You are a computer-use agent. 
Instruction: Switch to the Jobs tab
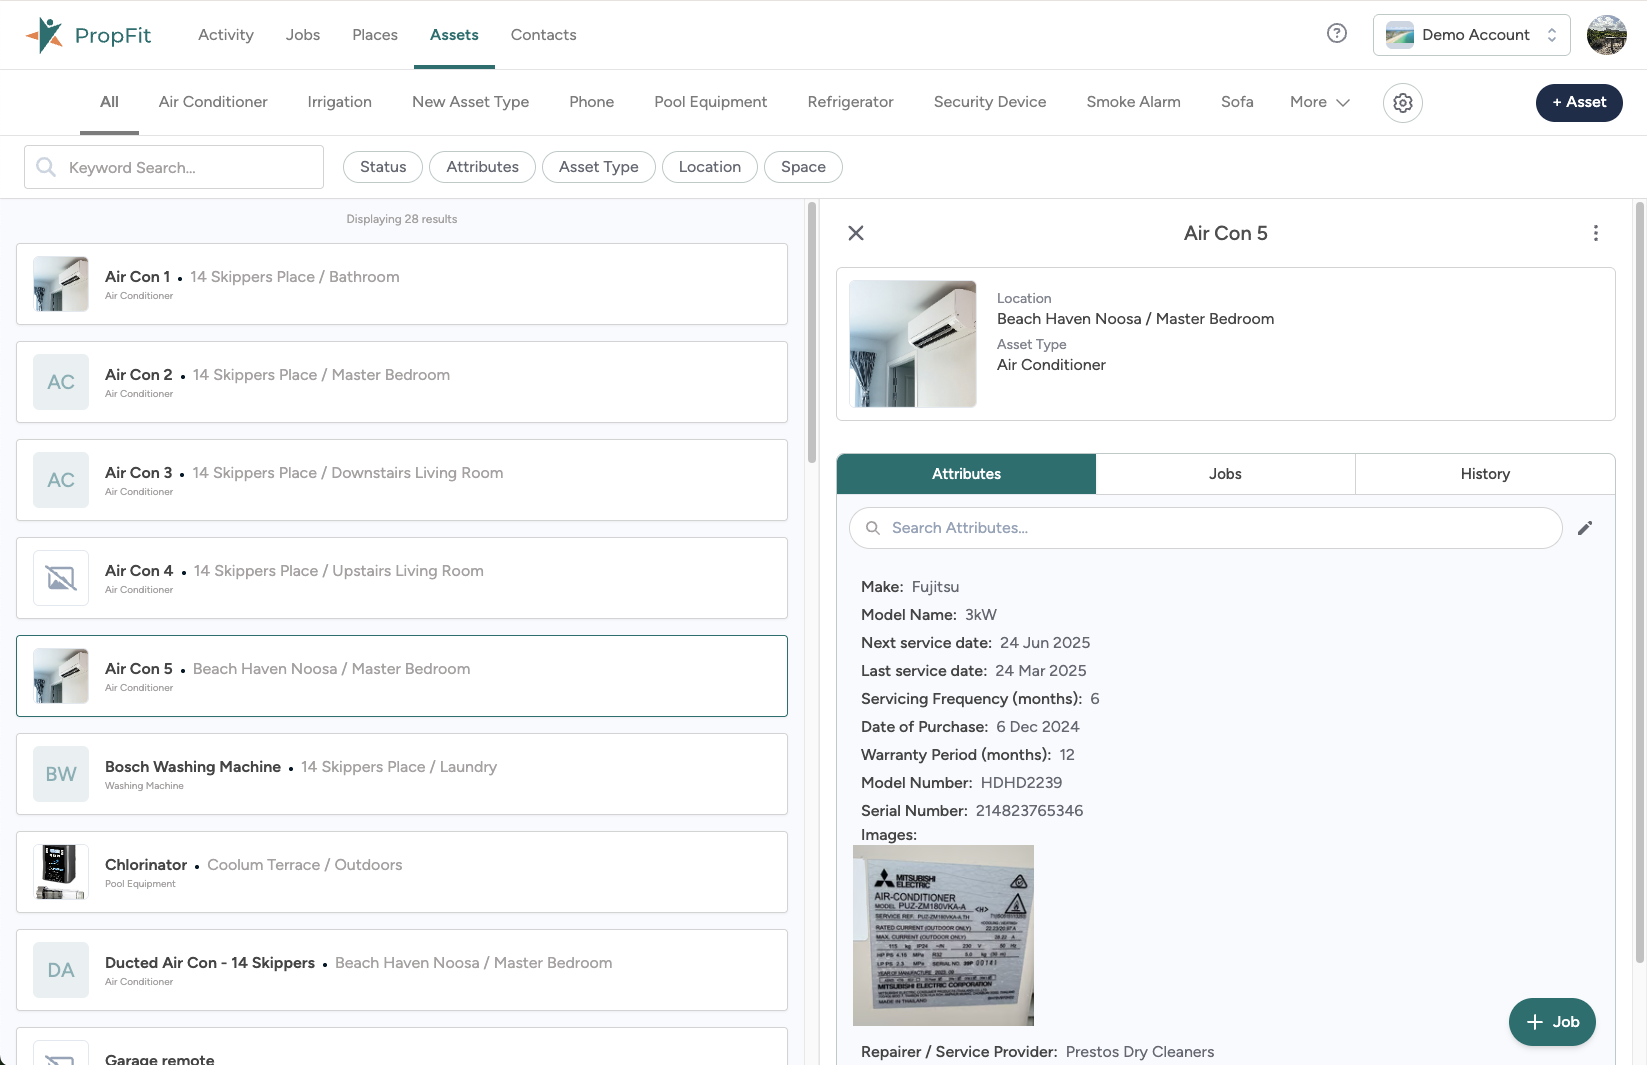(1225, 473)
